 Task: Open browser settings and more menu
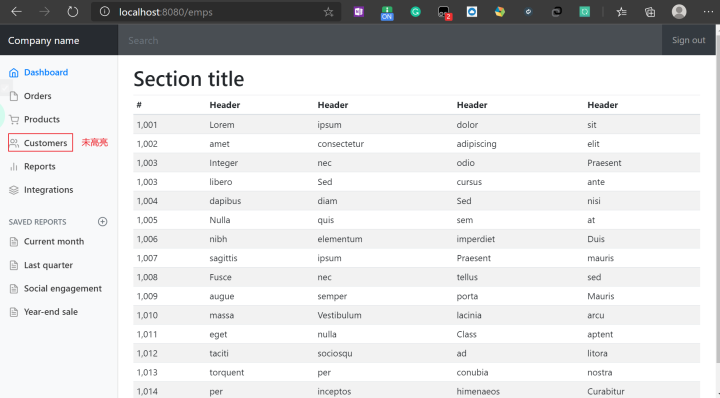tap(708, 12)
